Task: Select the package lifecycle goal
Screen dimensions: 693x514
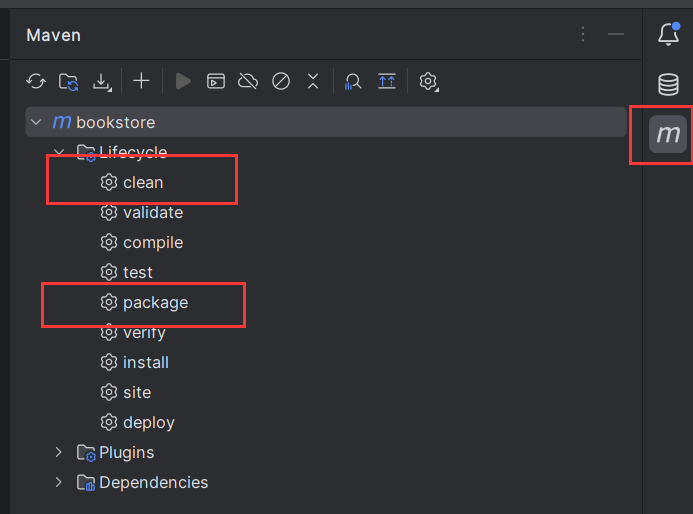Action: point(155,302)
